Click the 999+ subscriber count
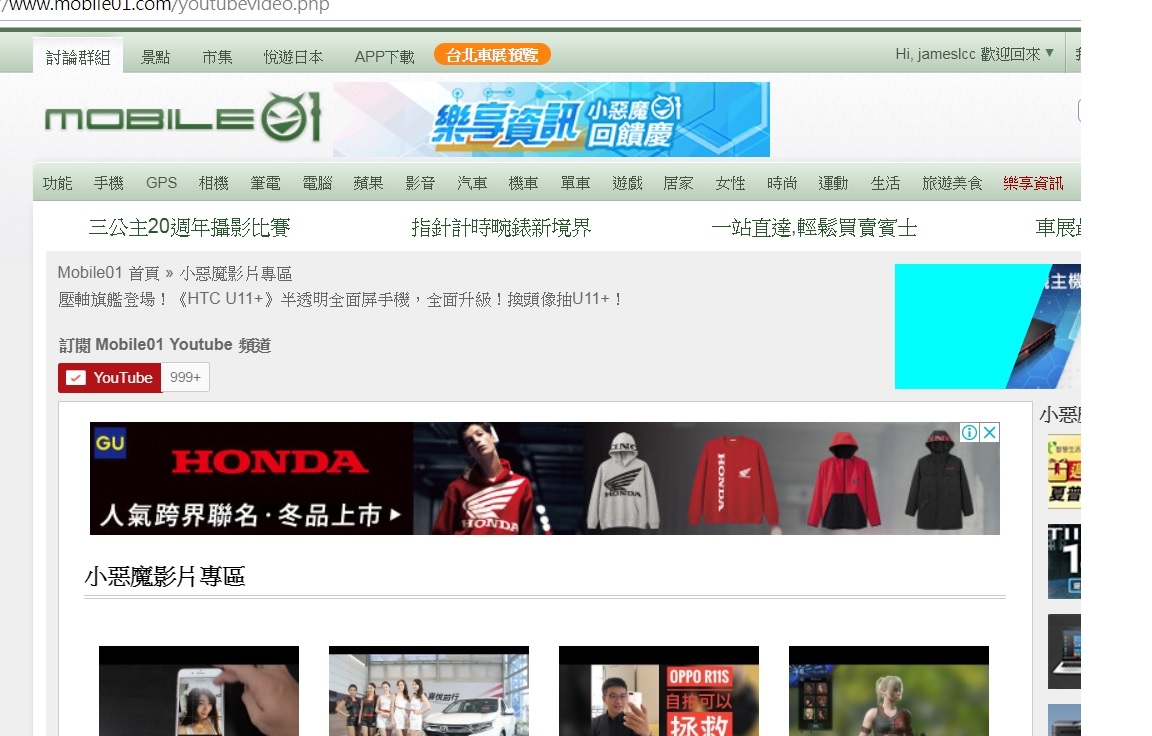Viewport: 1152px width, 736px height. 185,378
